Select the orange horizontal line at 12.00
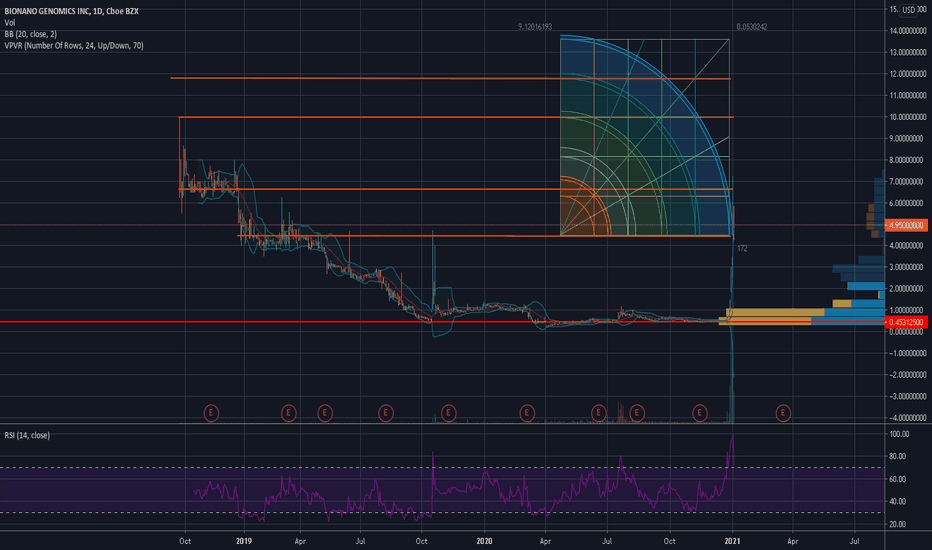 click(x=451, y=78)
